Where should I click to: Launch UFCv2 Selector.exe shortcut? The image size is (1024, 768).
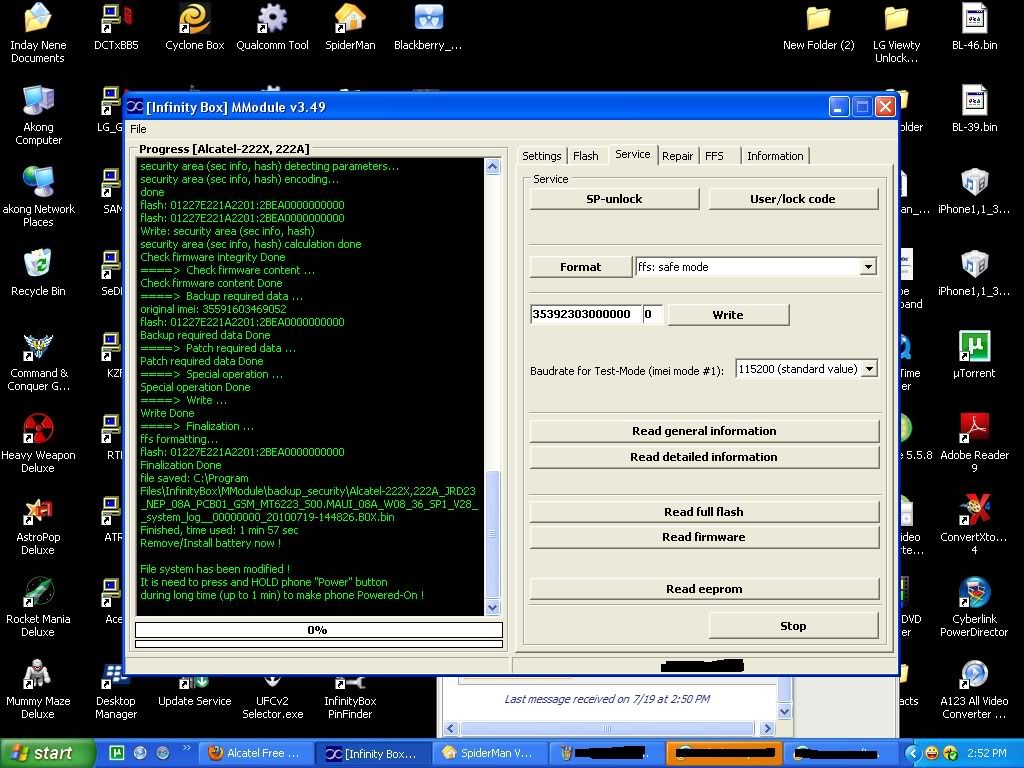(x=272, y=699)
